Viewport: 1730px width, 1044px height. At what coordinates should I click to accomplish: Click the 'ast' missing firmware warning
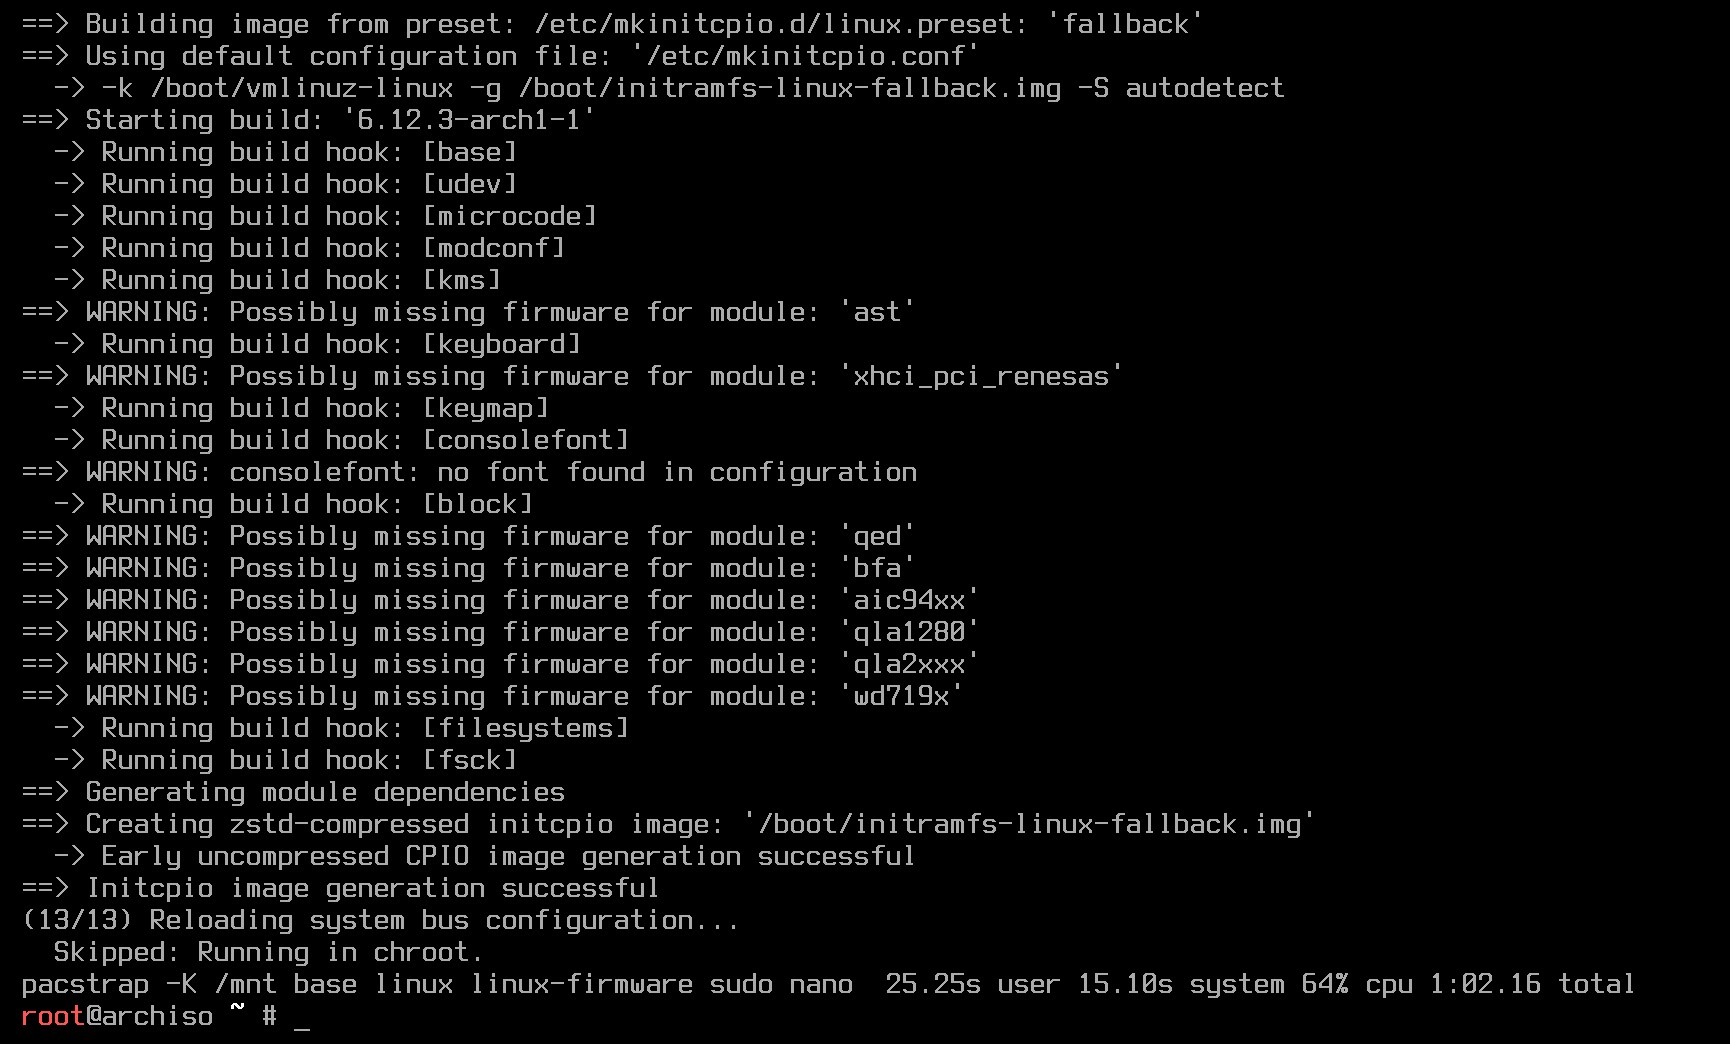point(468,312)
